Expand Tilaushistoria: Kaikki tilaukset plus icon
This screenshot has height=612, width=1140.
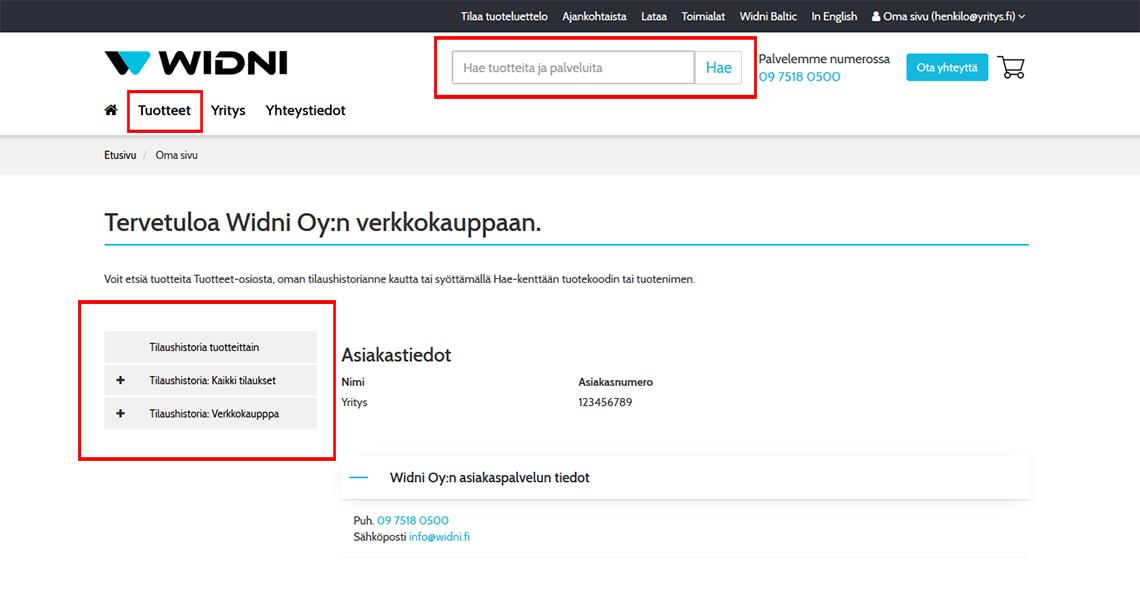click(x=121, y=381)
